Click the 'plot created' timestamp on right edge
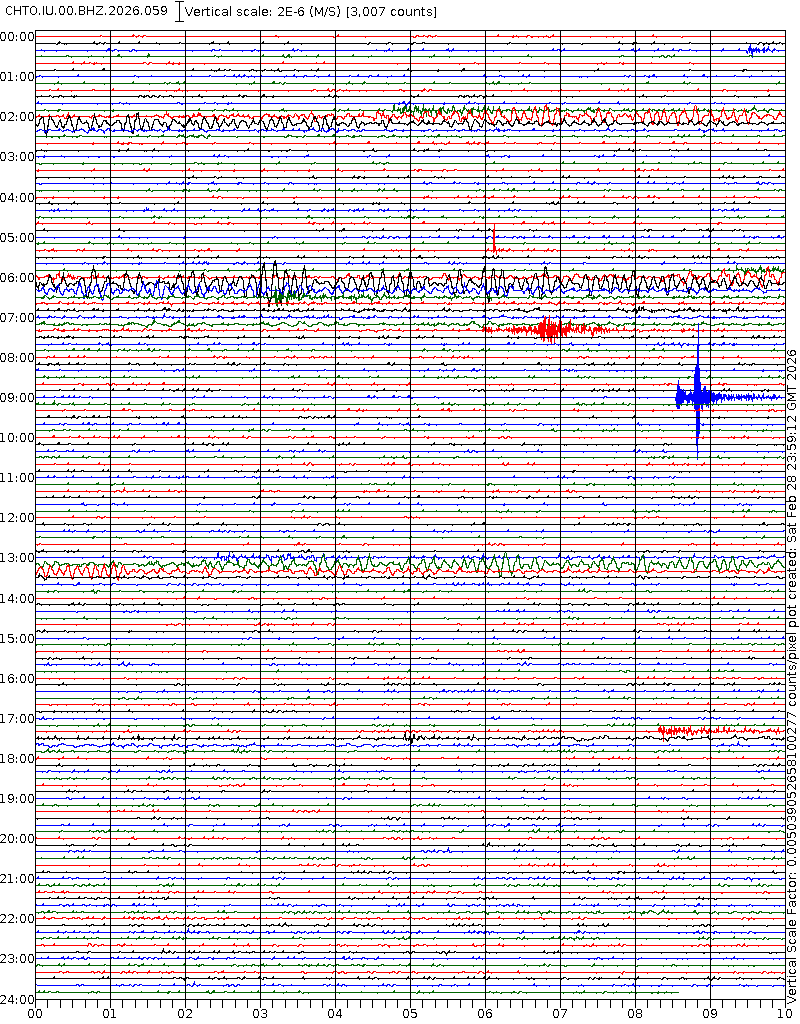The width and height of the screenshot is (800, 1024). pos(791,560)
